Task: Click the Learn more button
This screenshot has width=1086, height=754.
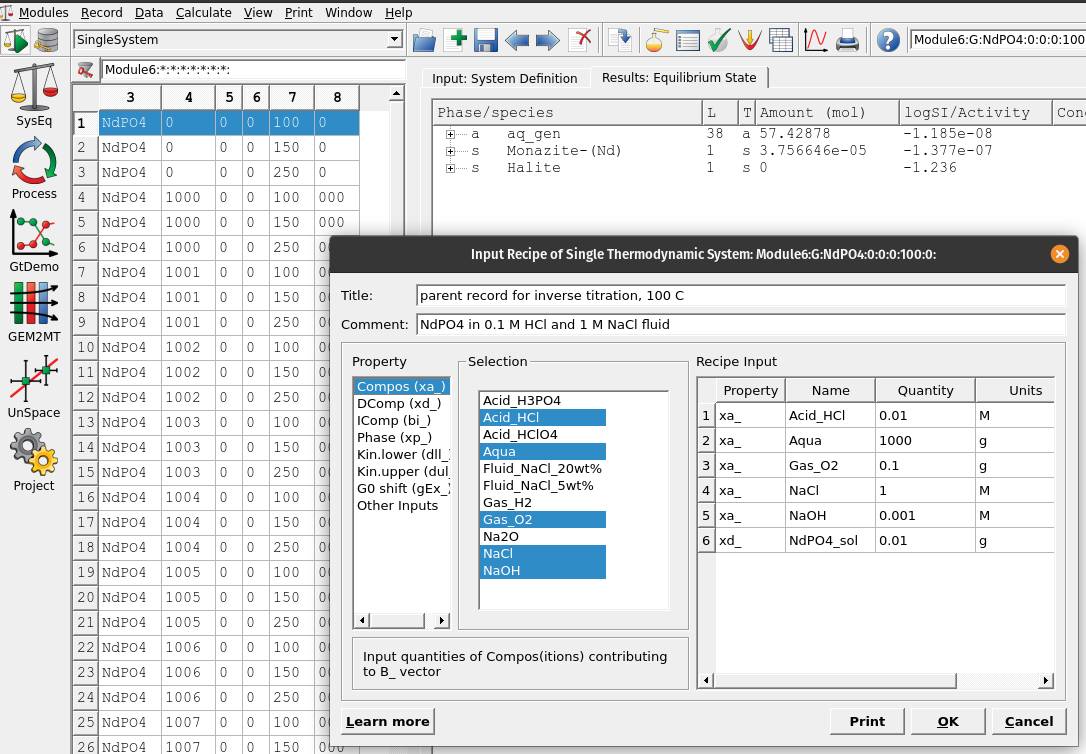Action: coord(388,721)
